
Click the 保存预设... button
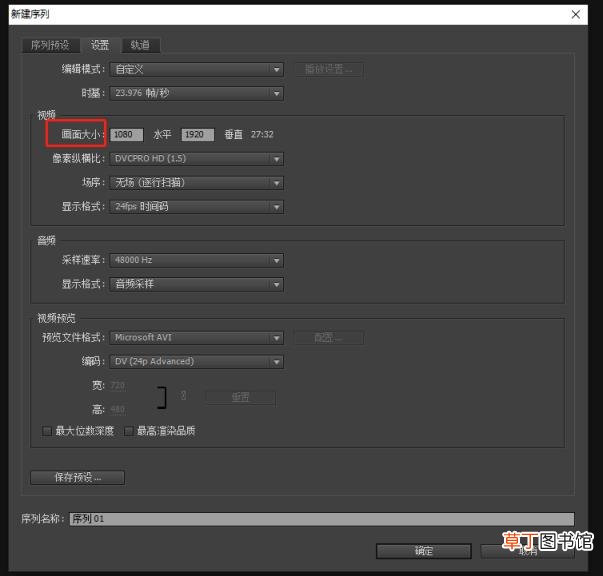[78, 478]
